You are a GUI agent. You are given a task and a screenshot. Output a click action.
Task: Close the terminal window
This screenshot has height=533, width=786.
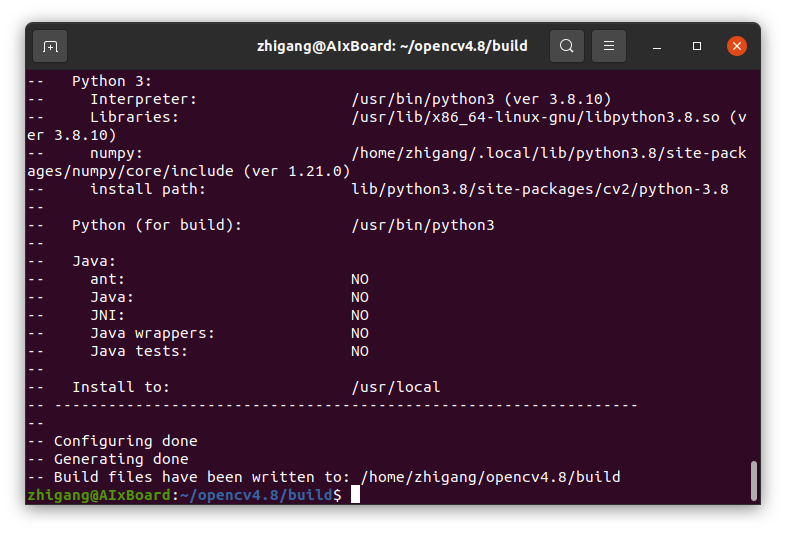(x=737, y=46)
